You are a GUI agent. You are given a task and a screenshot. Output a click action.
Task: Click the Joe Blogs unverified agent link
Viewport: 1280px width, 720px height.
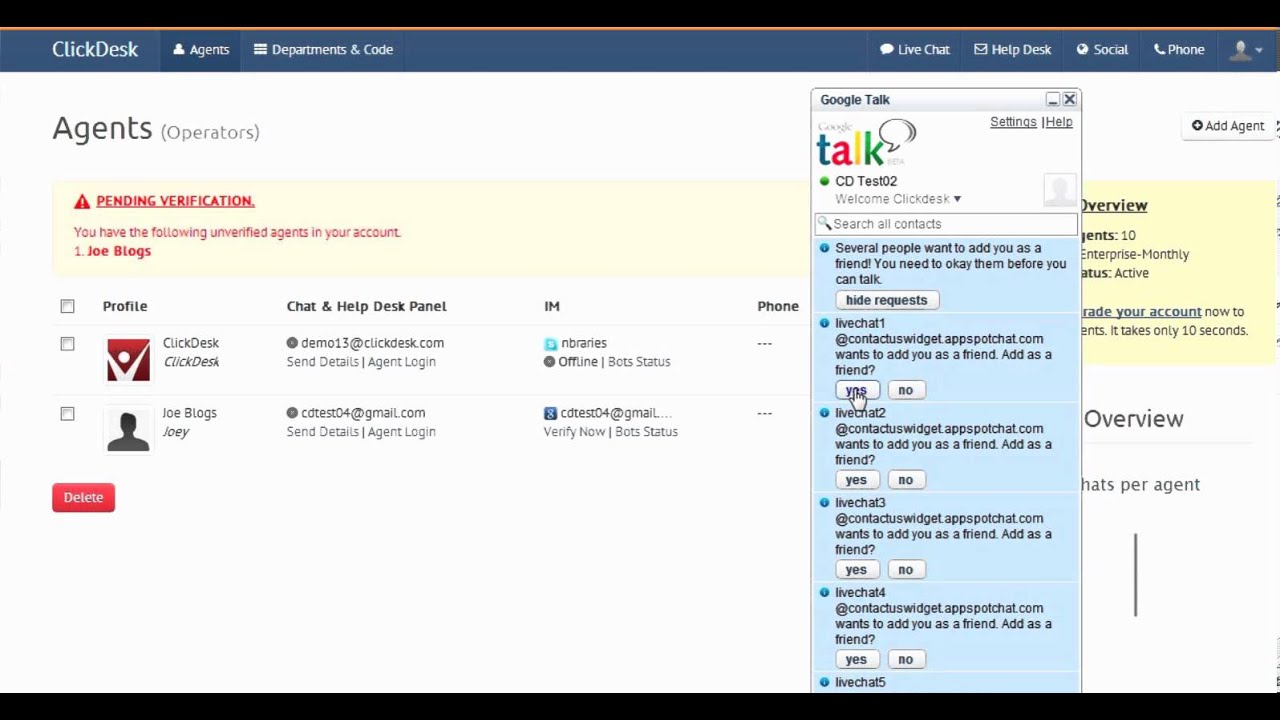click(119, 251)
